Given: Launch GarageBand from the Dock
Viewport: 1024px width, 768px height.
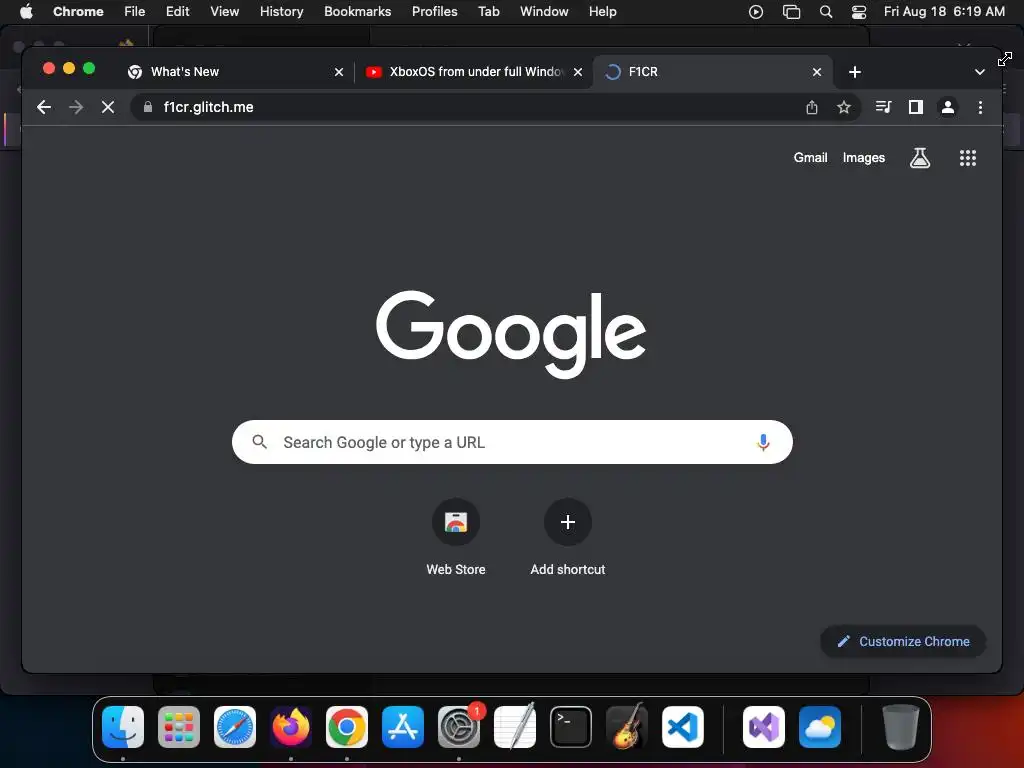Looking at the screenshot, I should pos(627,727).
